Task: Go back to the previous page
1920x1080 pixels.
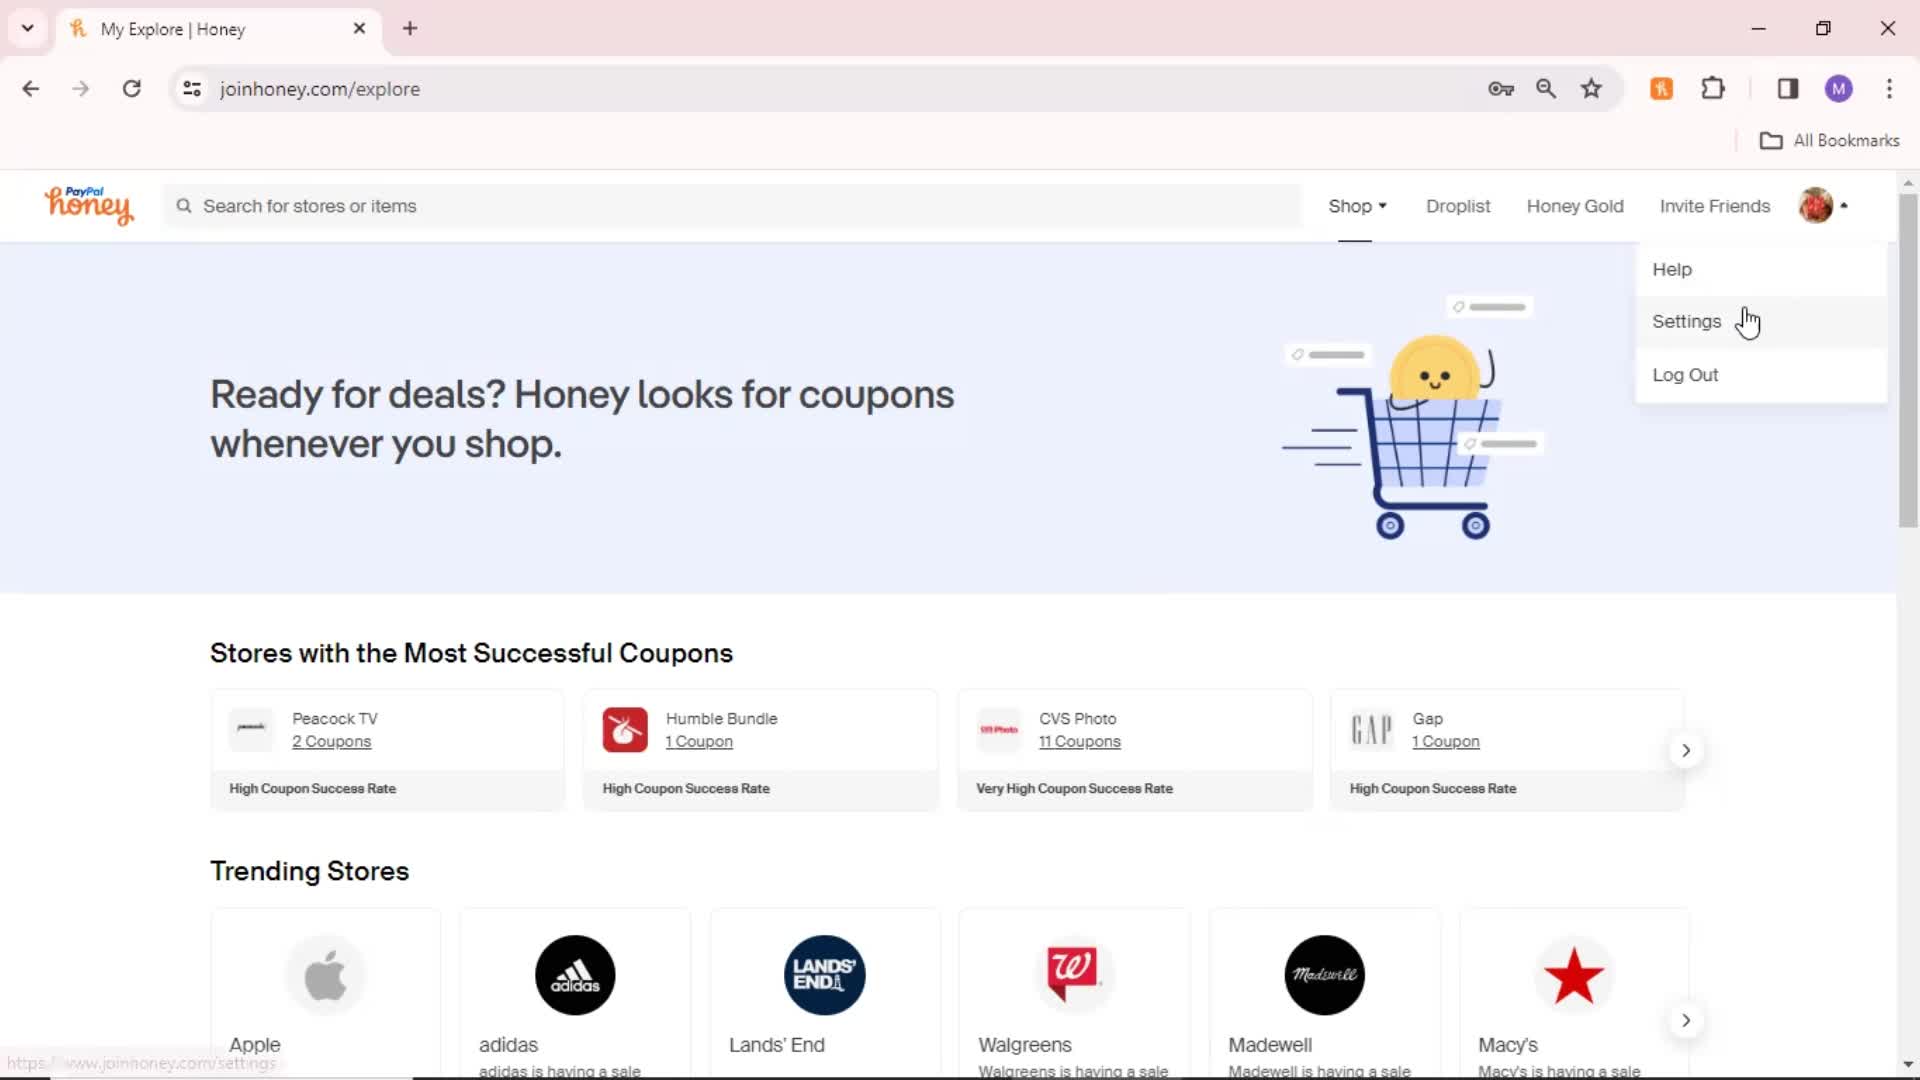Action: (31, 89)
